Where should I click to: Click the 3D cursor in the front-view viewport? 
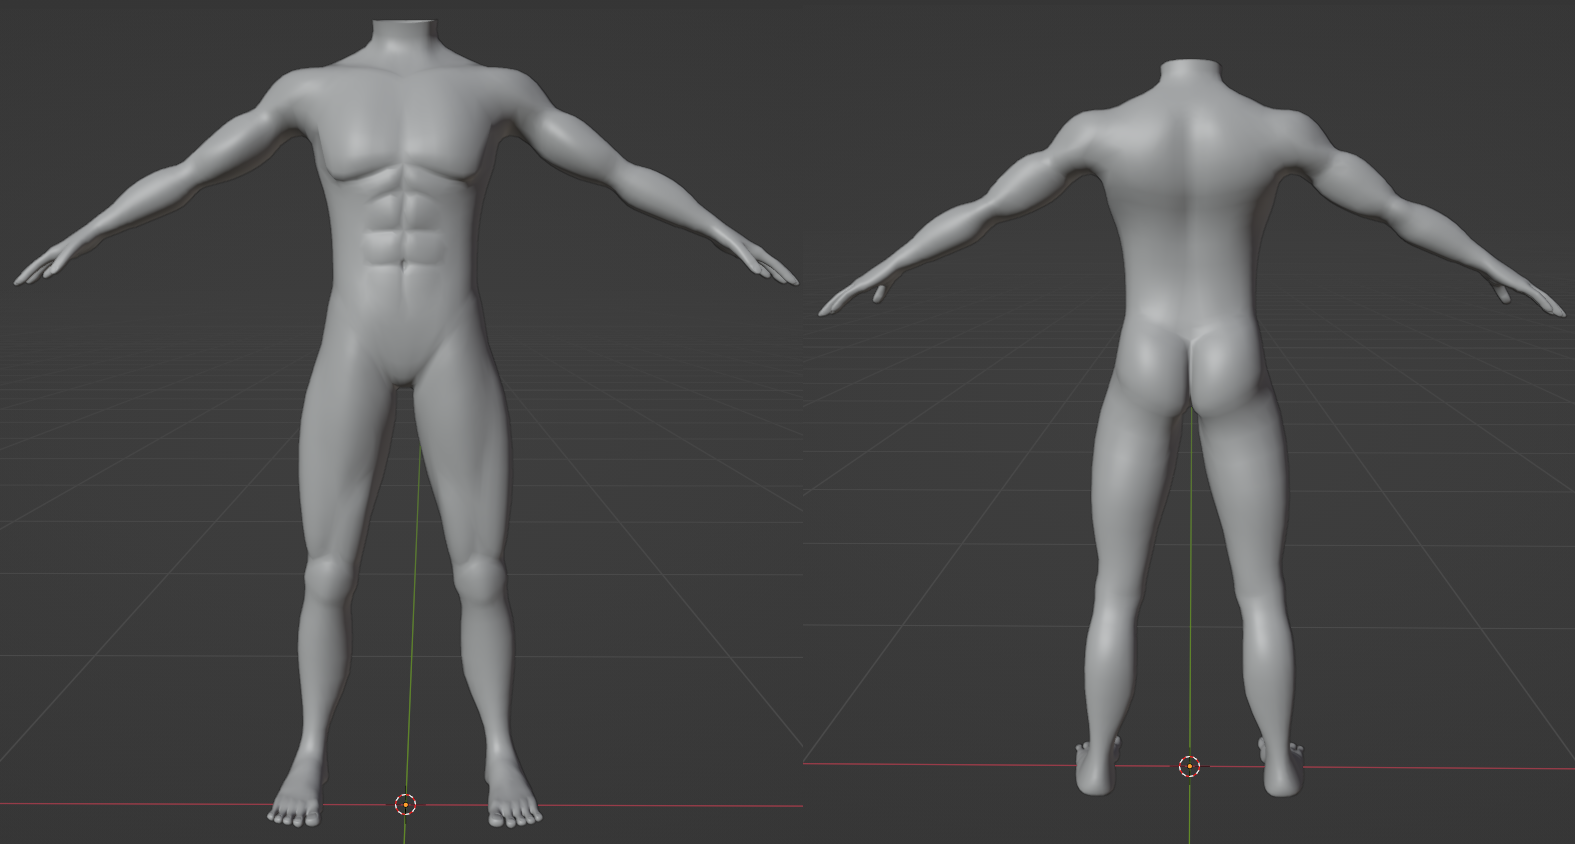tap(405, 804)
